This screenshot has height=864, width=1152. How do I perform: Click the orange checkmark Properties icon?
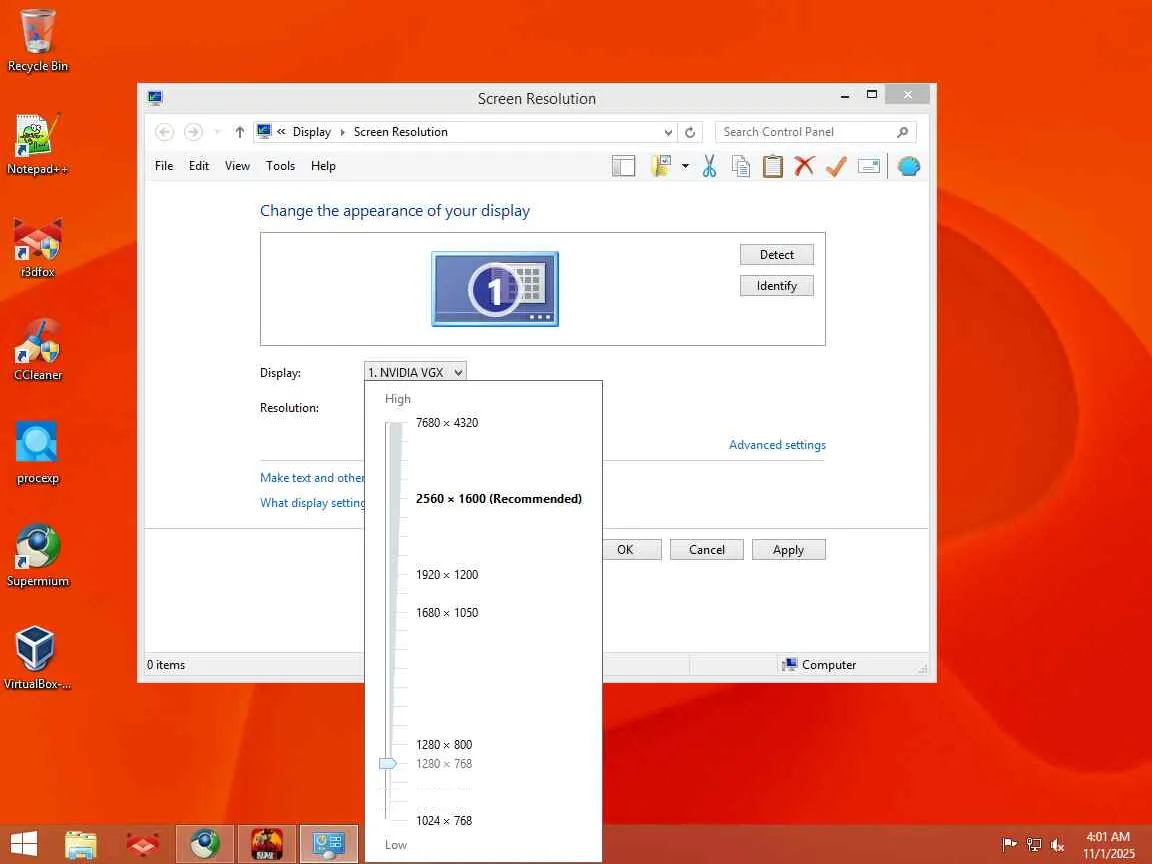(836, 166)
